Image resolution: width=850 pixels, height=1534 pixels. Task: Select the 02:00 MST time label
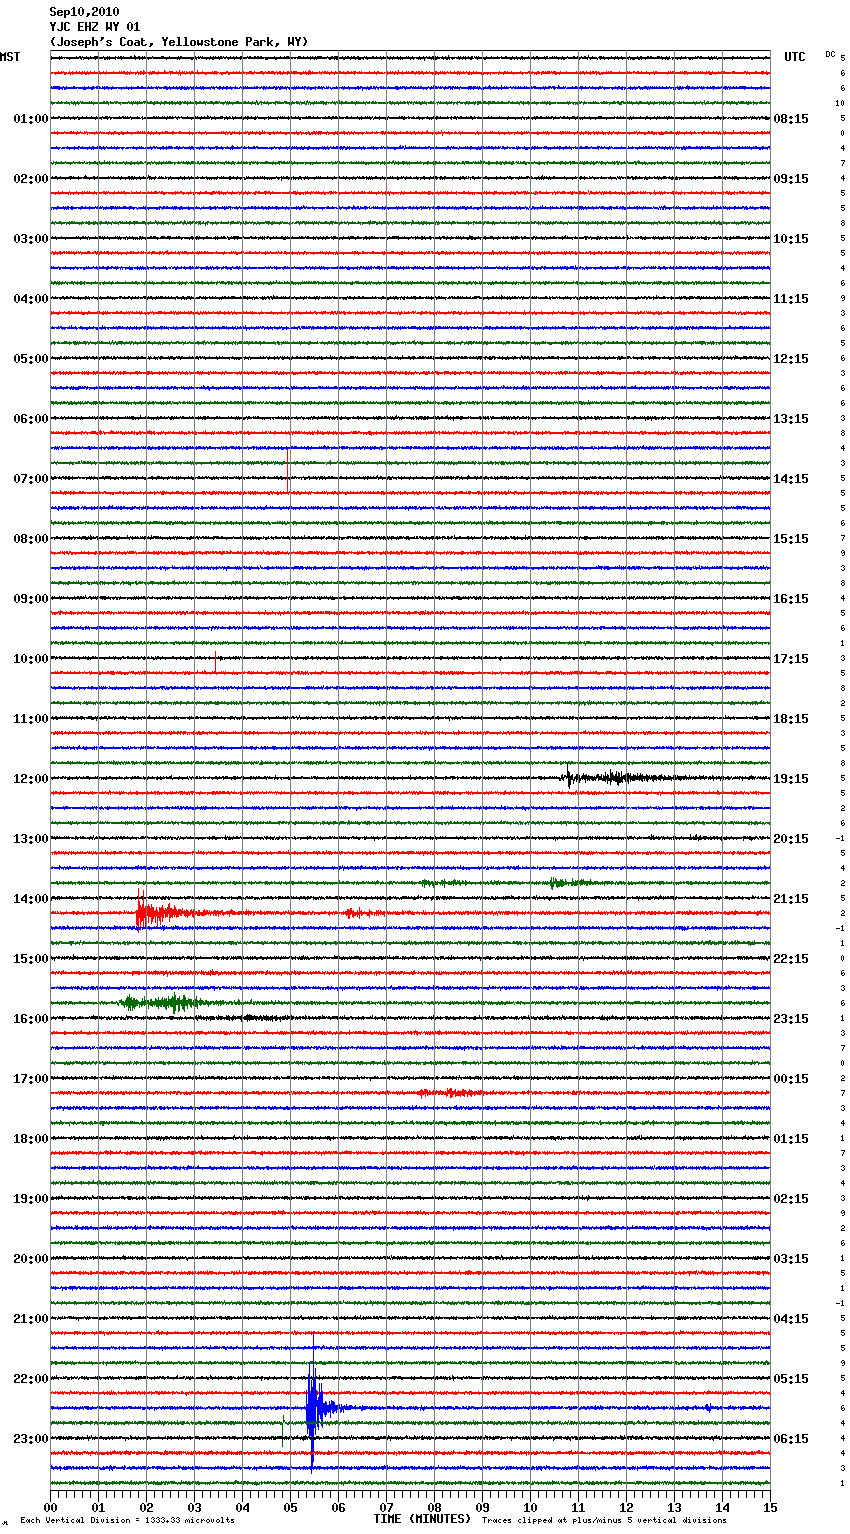click(x=31, y=179)
